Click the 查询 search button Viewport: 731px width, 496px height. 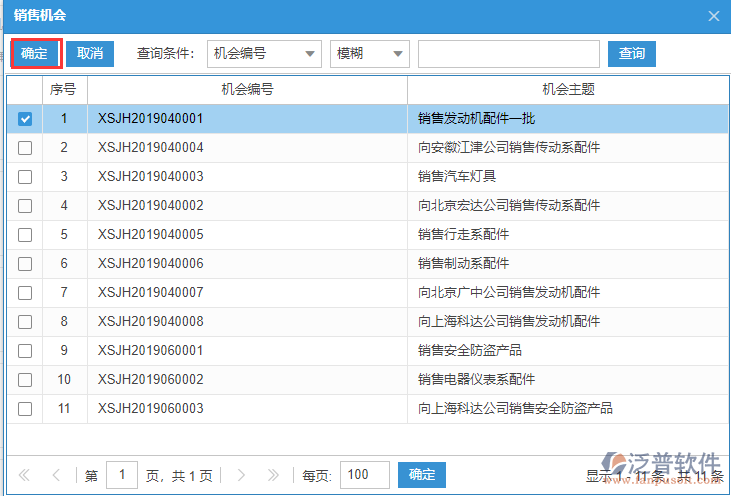click(631, 54)
